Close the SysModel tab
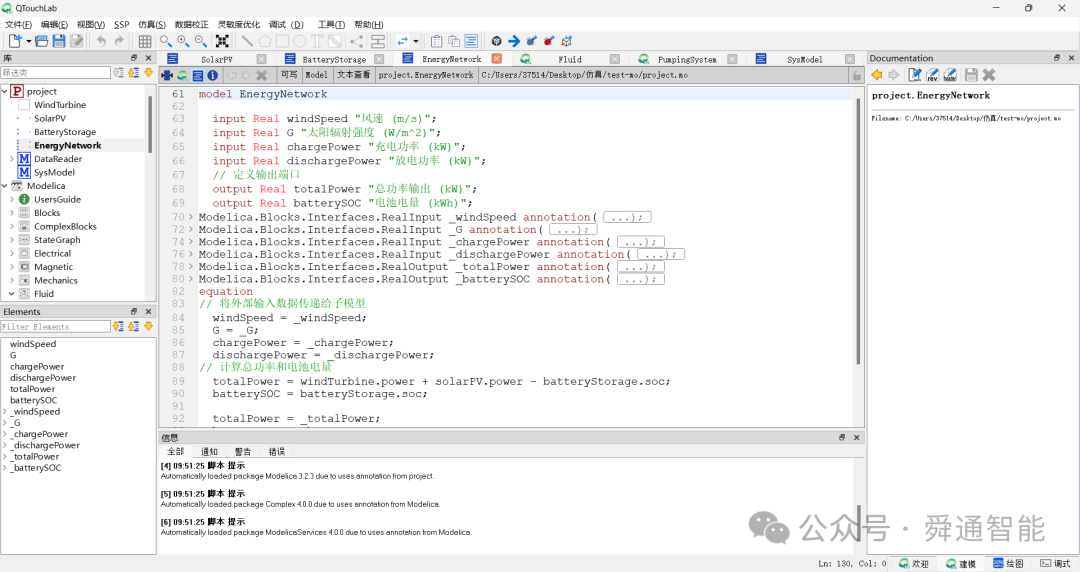 coord(850,59)
